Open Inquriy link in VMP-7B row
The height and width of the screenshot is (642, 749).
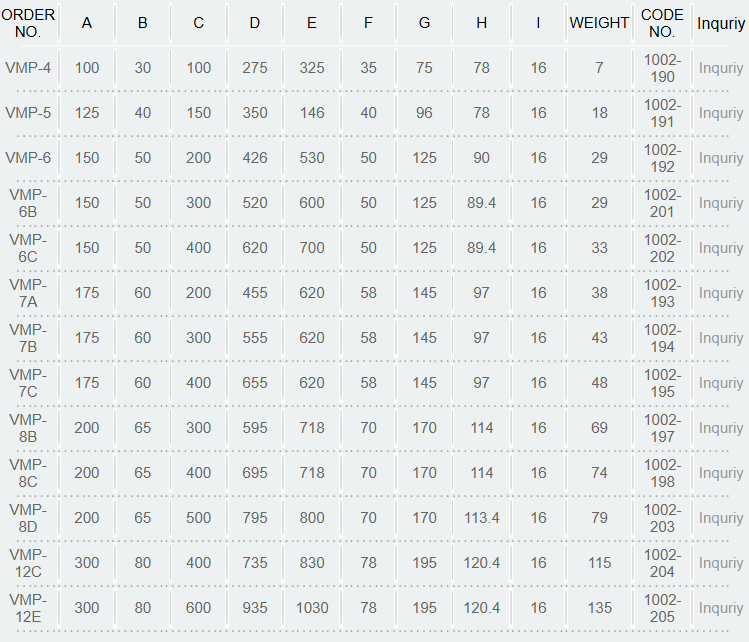point(720,338)
